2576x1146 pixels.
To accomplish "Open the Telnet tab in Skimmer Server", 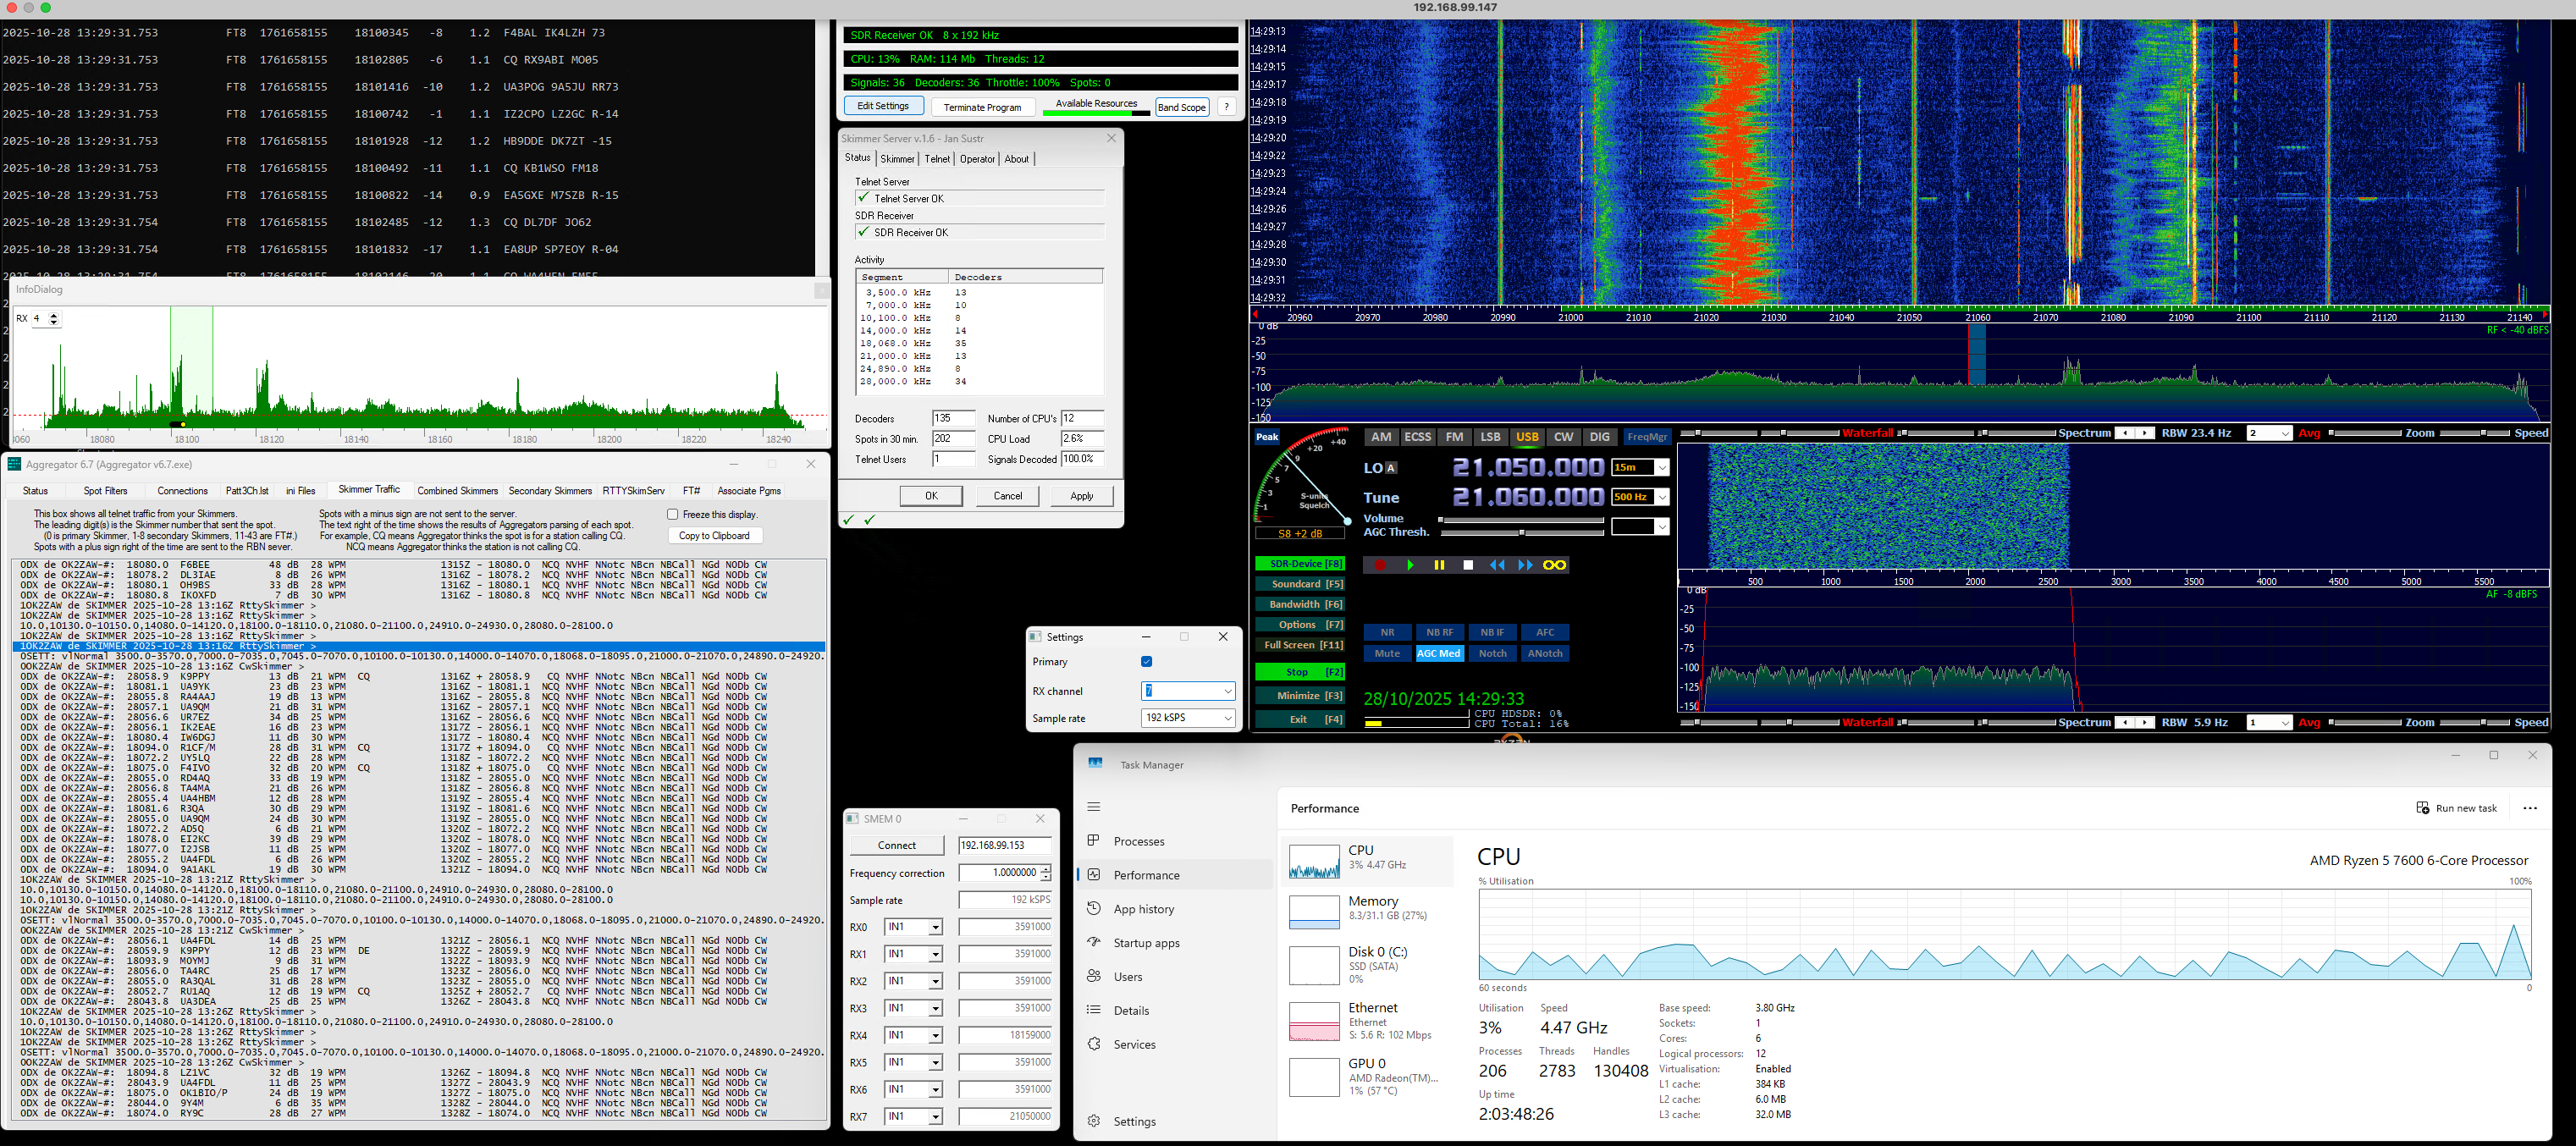I will [x=937, y=159].
